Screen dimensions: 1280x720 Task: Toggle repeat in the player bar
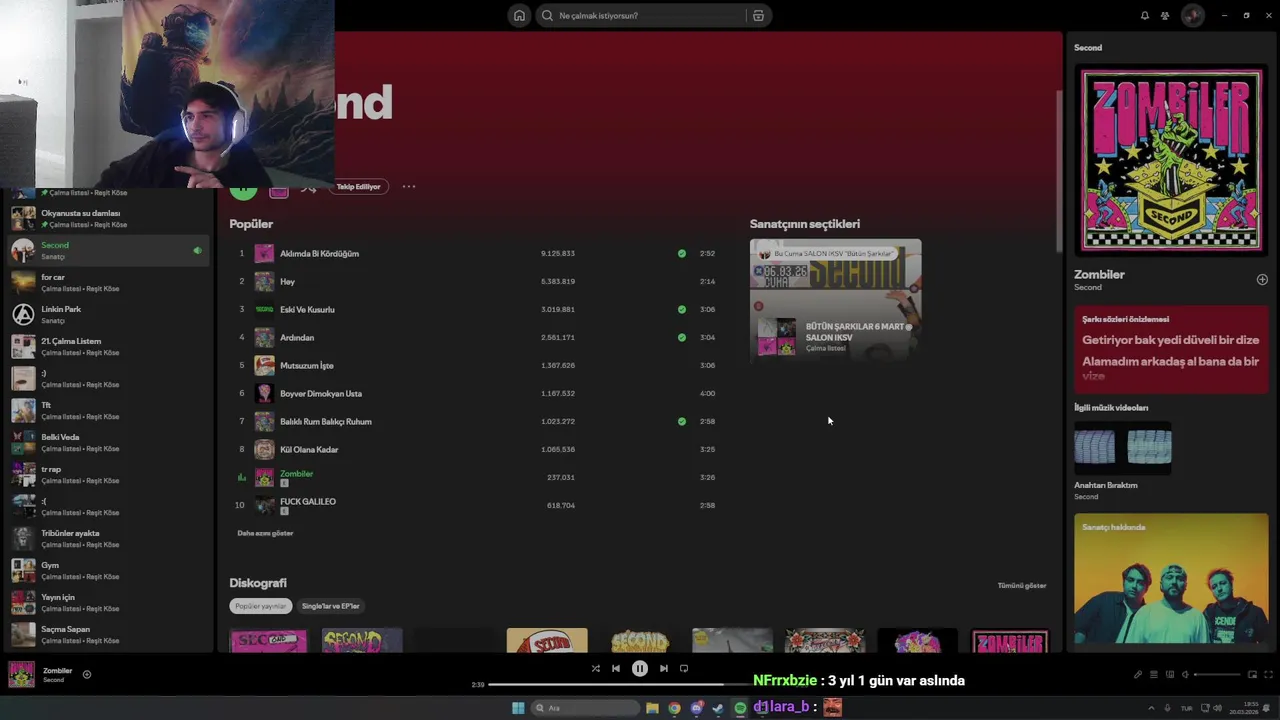click(684, 668)
